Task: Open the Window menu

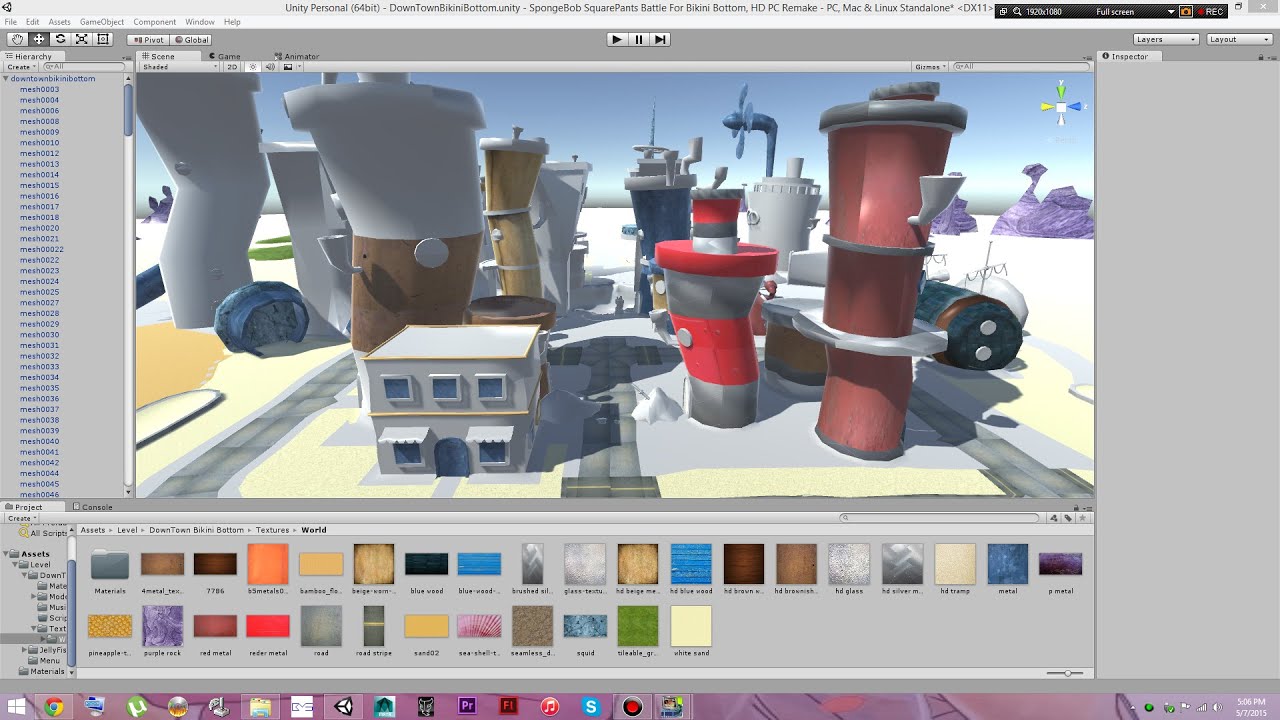Action: 200,22
